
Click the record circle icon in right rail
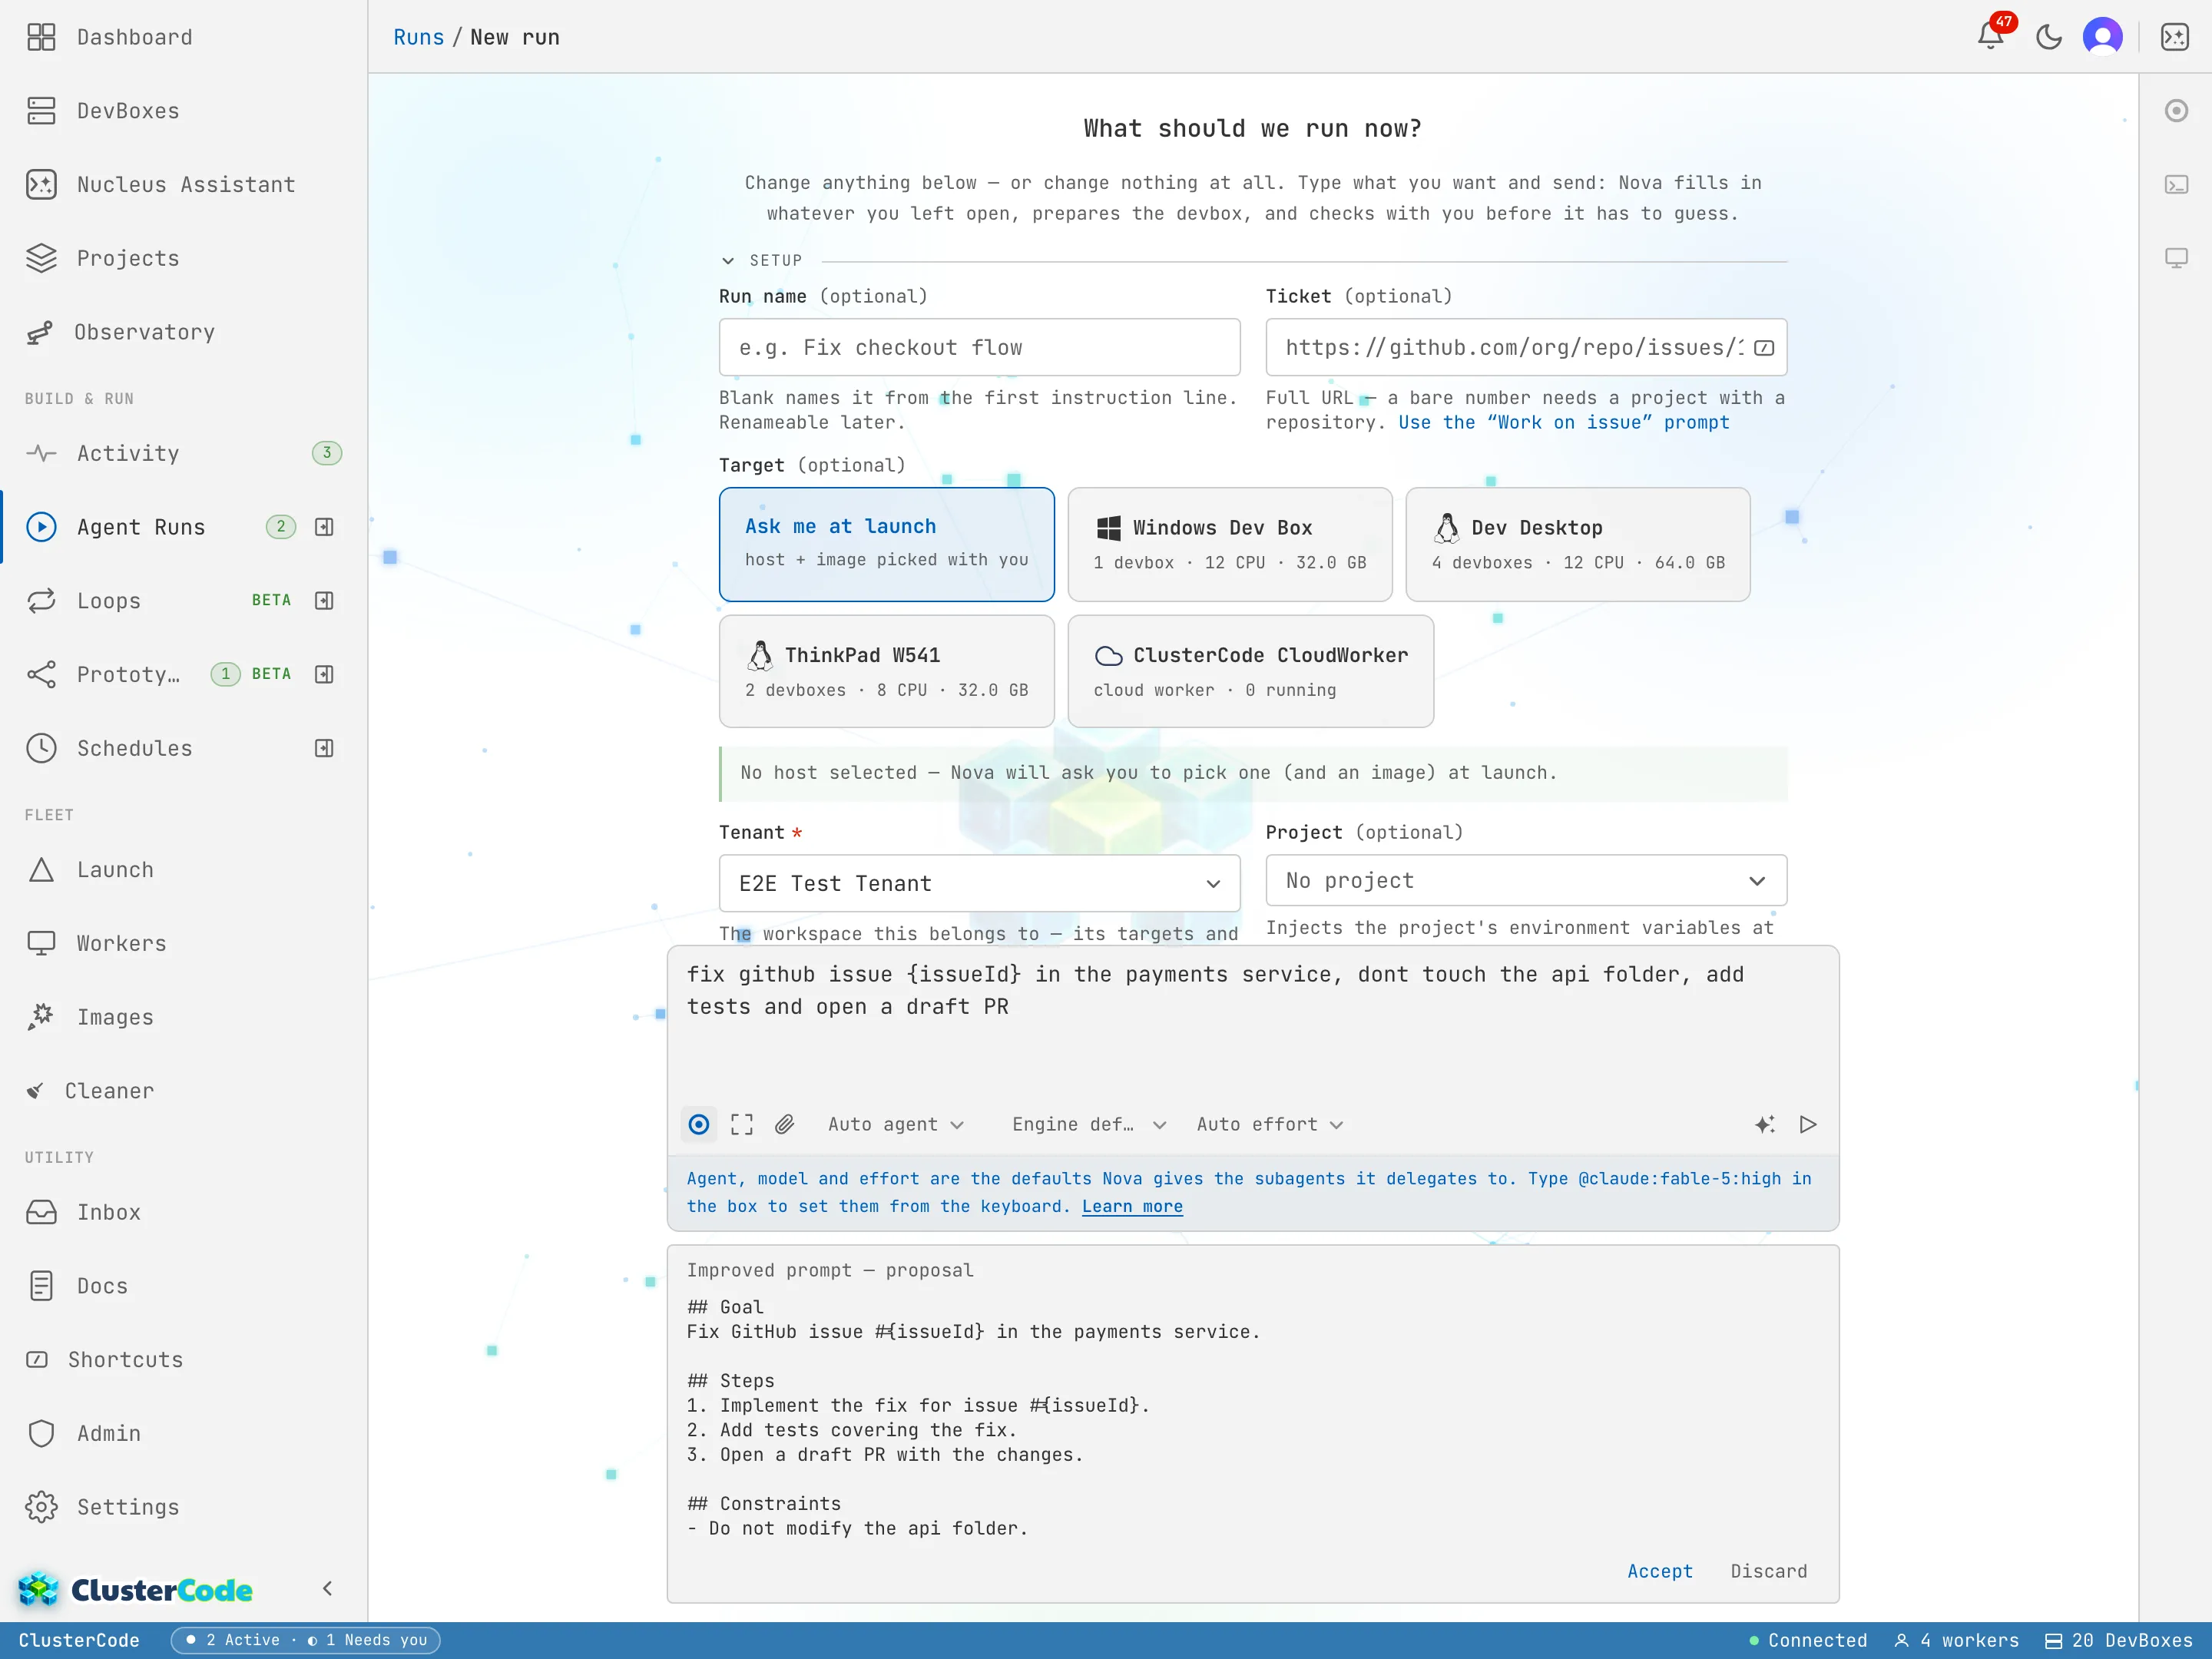coord(2176,111)
